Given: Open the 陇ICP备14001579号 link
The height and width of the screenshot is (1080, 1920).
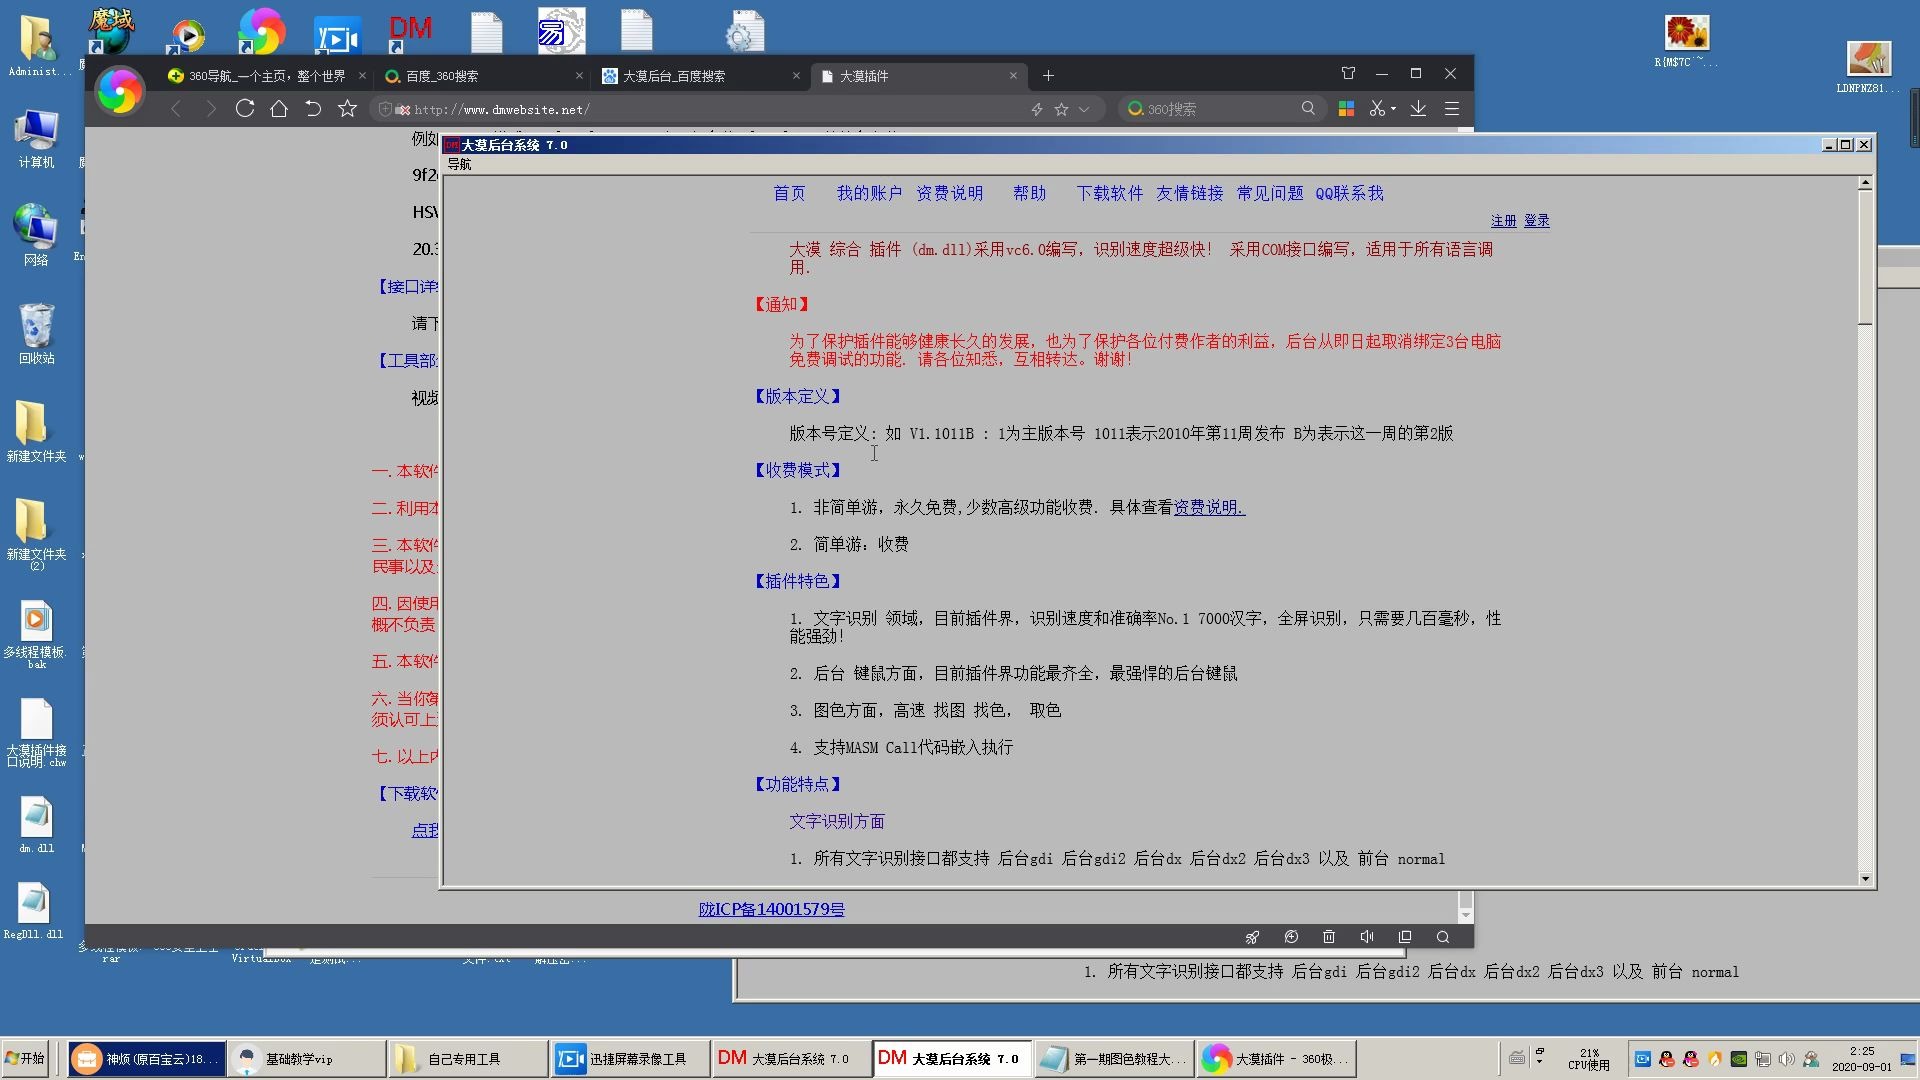Looking at the screenshot, I should [x=771, y=910].
